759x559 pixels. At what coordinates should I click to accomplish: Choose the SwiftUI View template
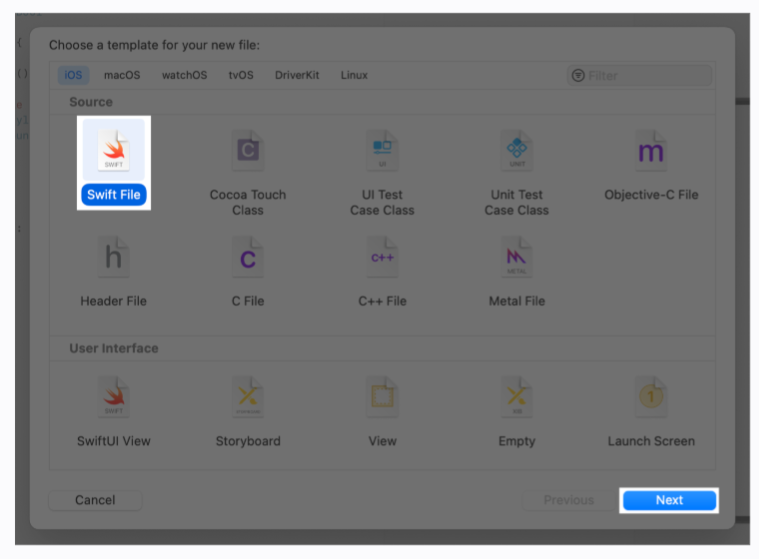coord(114,412)
